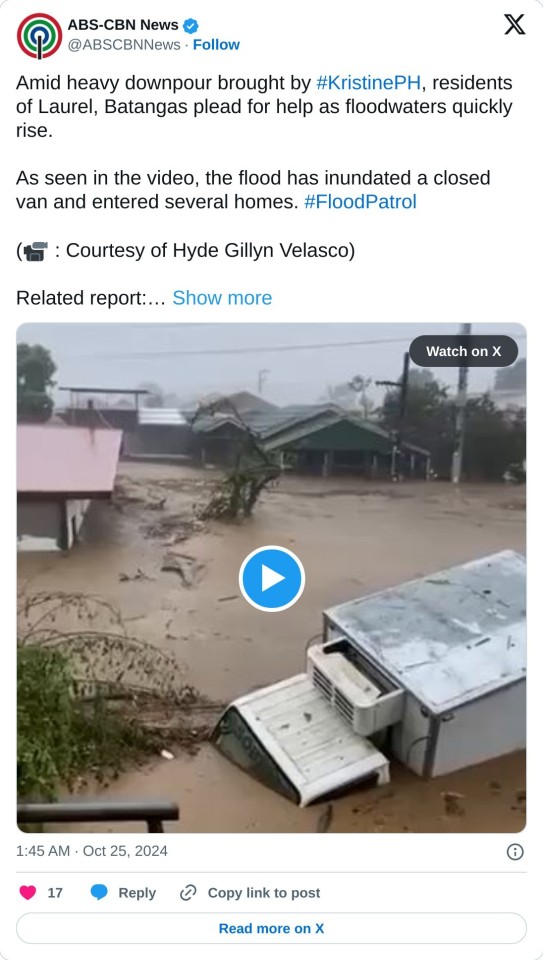The height and width of the screenshot is (960, 543).
Task: Click the info circle icon
Action: coord(515,852)
